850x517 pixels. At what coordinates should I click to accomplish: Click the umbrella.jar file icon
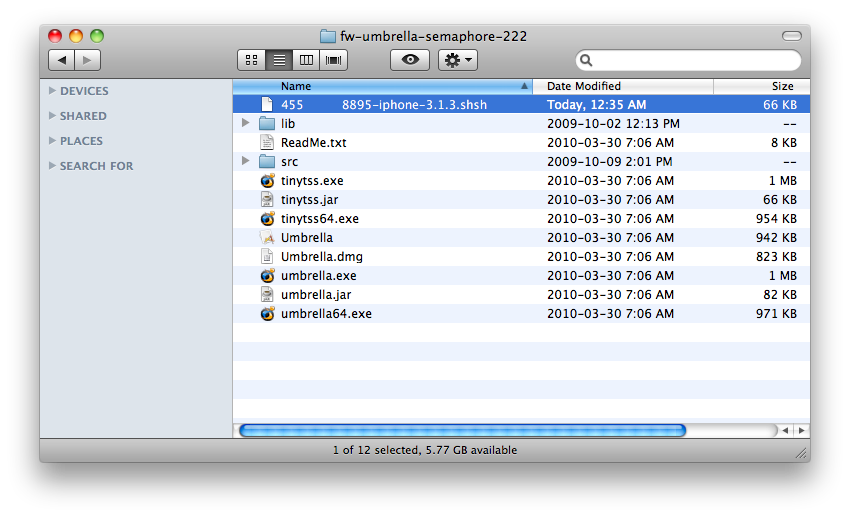click(x=267, y=295)
